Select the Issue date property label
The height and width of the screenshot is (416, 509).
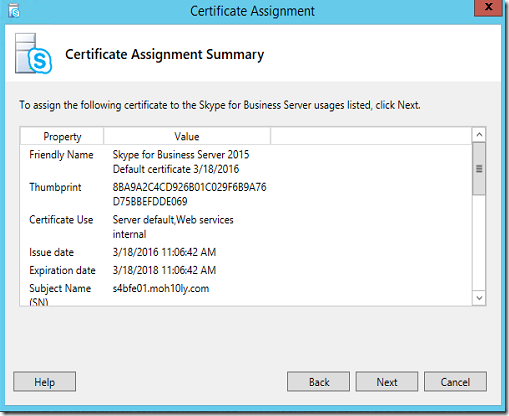pyautogui.click(x=51, y=252)
